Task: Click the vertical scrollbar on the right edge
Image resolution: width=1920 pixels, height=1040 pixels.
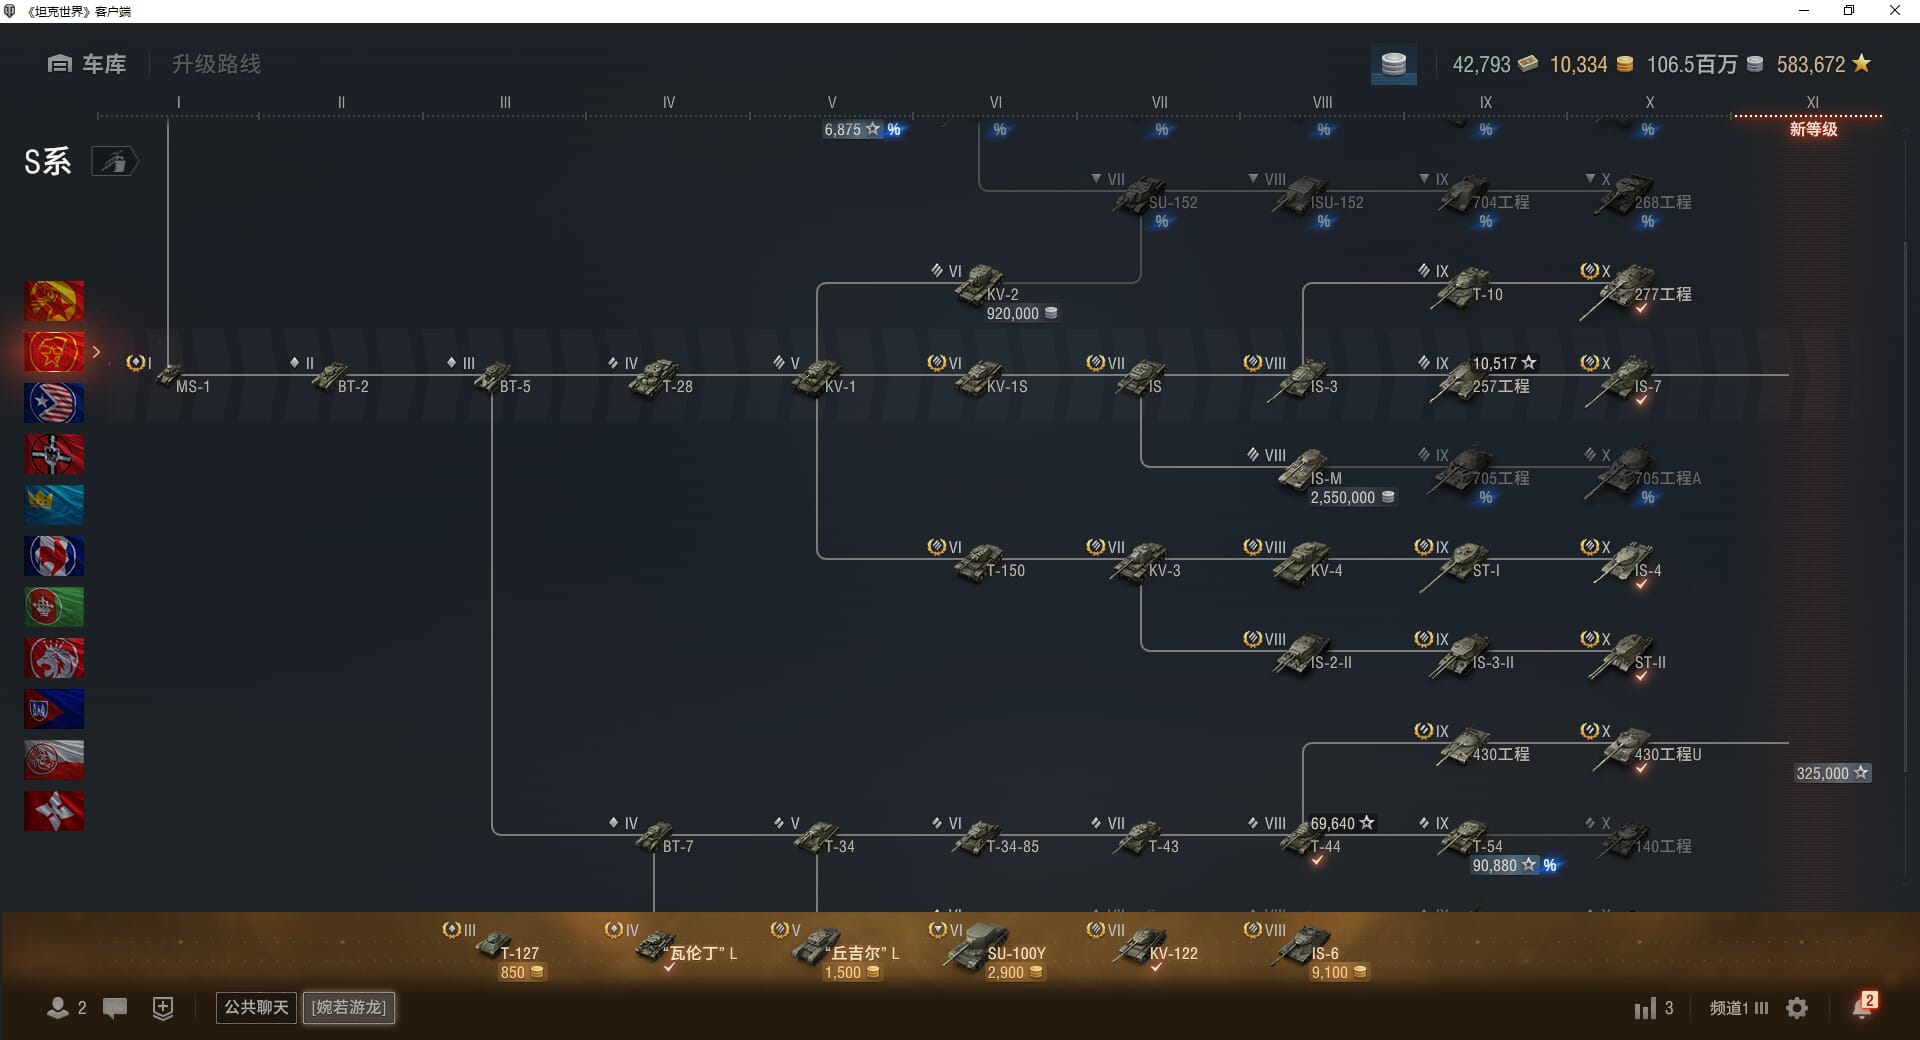Action: (x=1905, y=500)
